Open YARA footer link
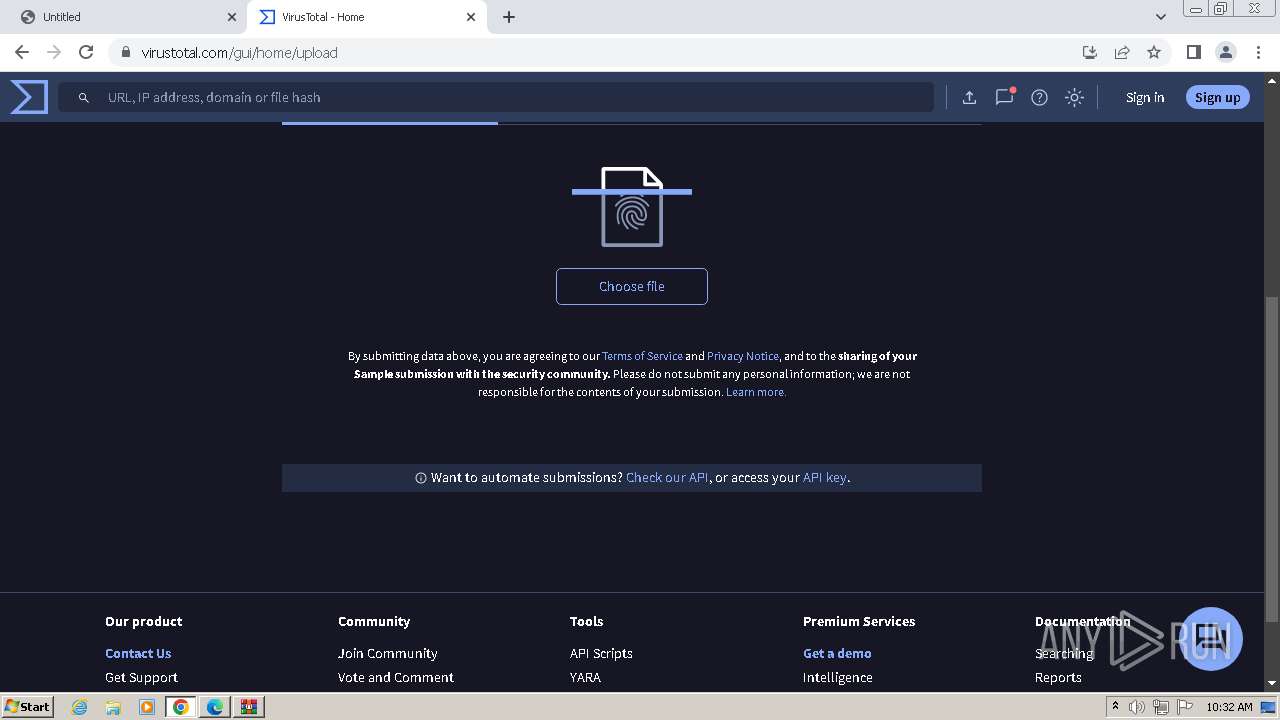 point(585,677)
